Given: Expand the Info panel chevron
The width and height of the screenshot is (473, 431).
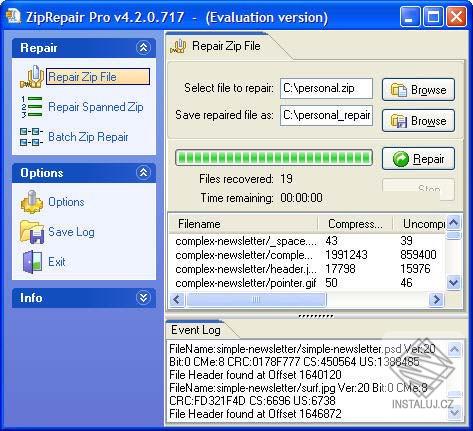Looking at the screenshot, I should click(x=143, y=298).
